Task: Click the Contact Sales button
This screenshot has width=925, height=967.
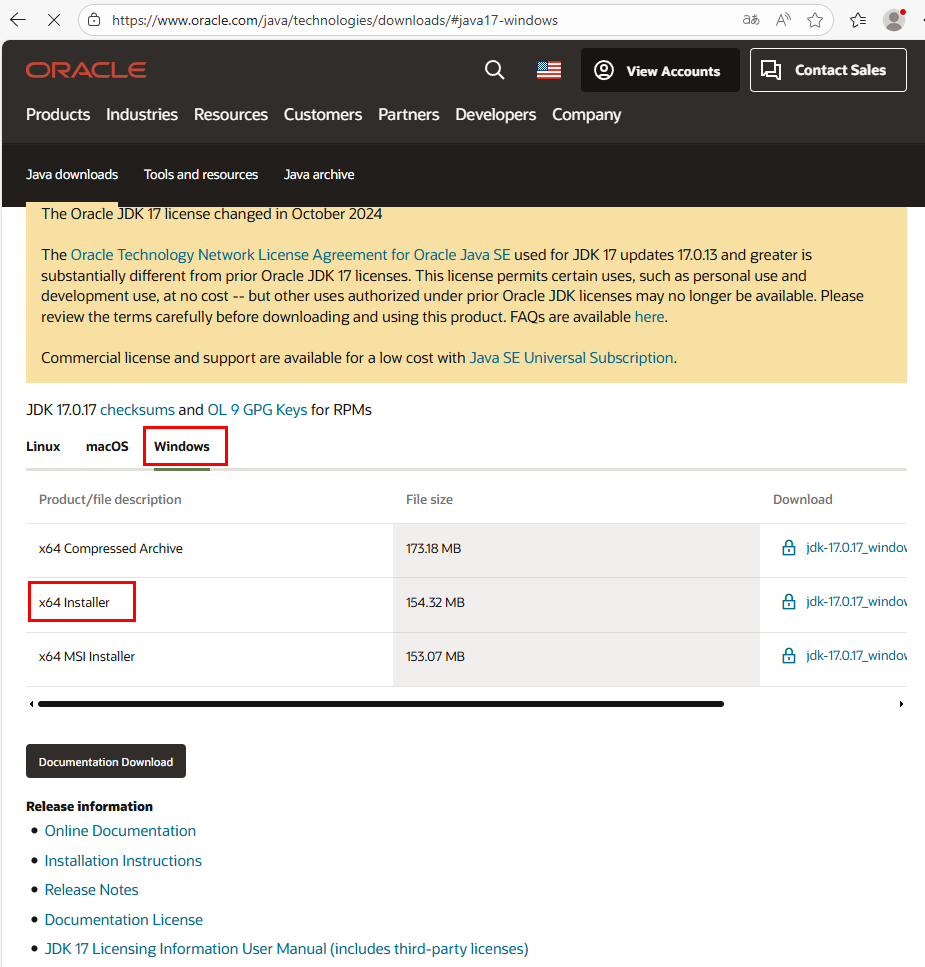Action: click(x=828, y=70)
